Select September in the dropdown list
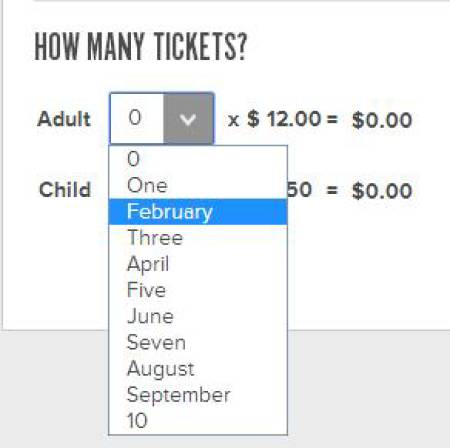 pyautogui.click(x=198, y=395)
